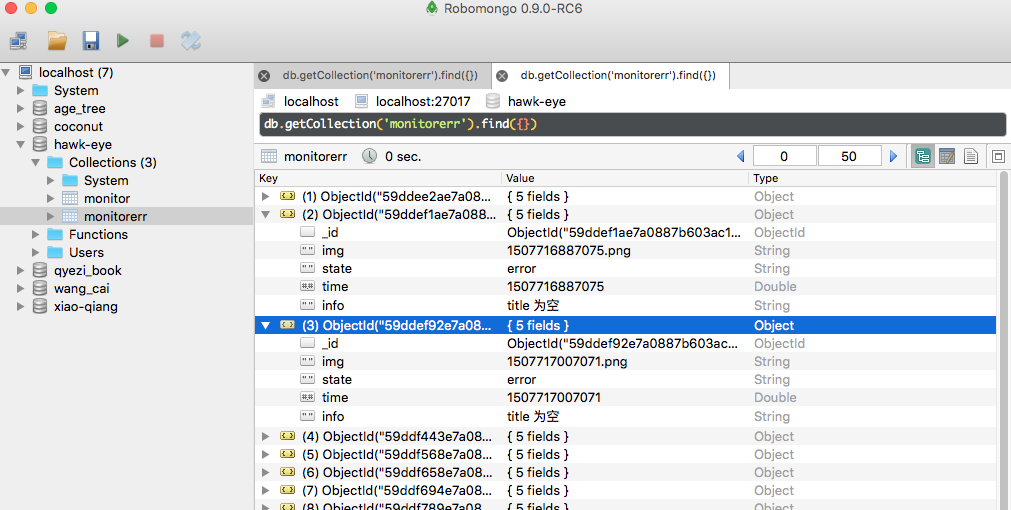This screenshot has height=510, width=1011.
Task: Go to next page of results arrow
Action: point(893,156)
